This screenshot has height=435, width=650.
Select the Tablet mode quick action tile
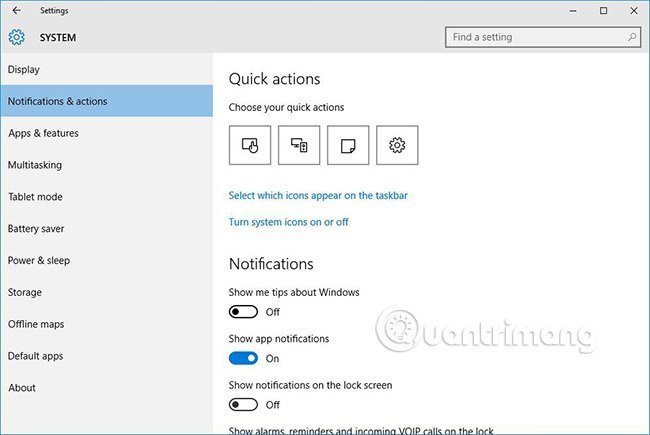click(x=250, y=145)
